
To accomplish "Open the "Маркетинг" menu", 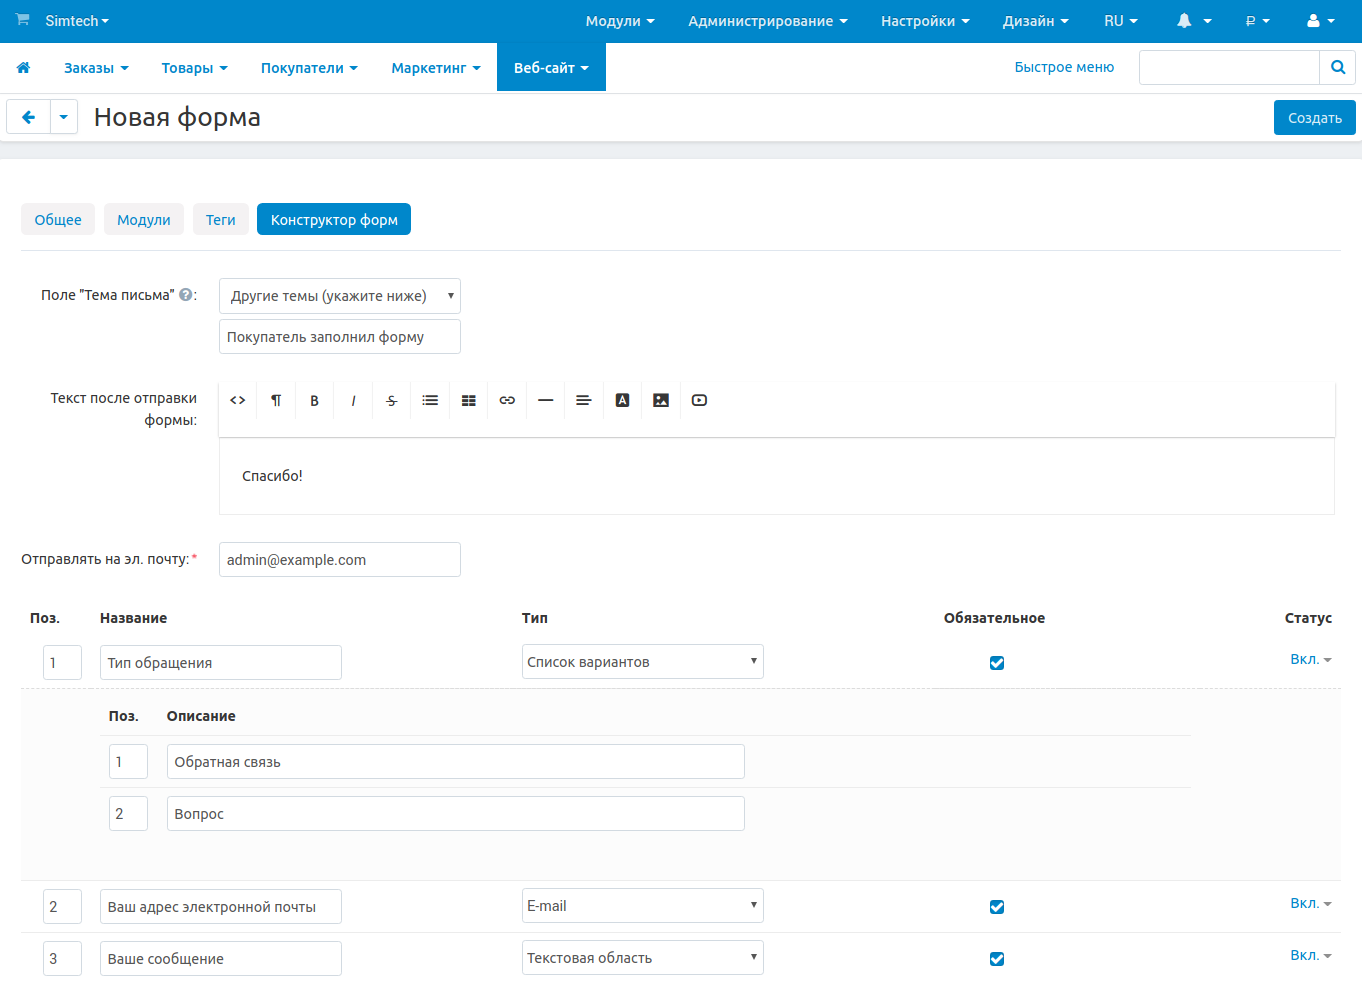I will coord(435,68).
